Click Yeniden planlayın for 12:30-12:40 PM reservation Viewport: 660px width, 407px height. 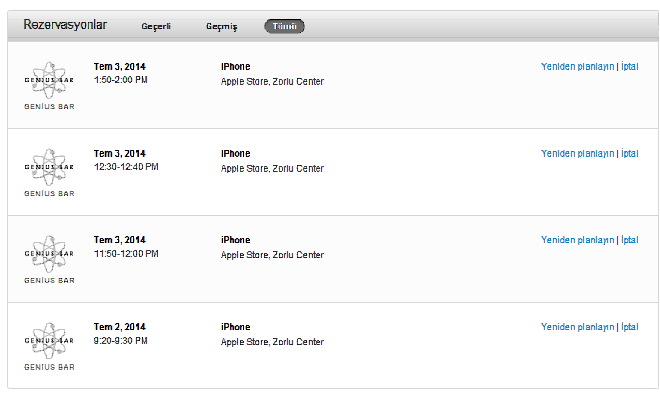click(x=578, y=154)
